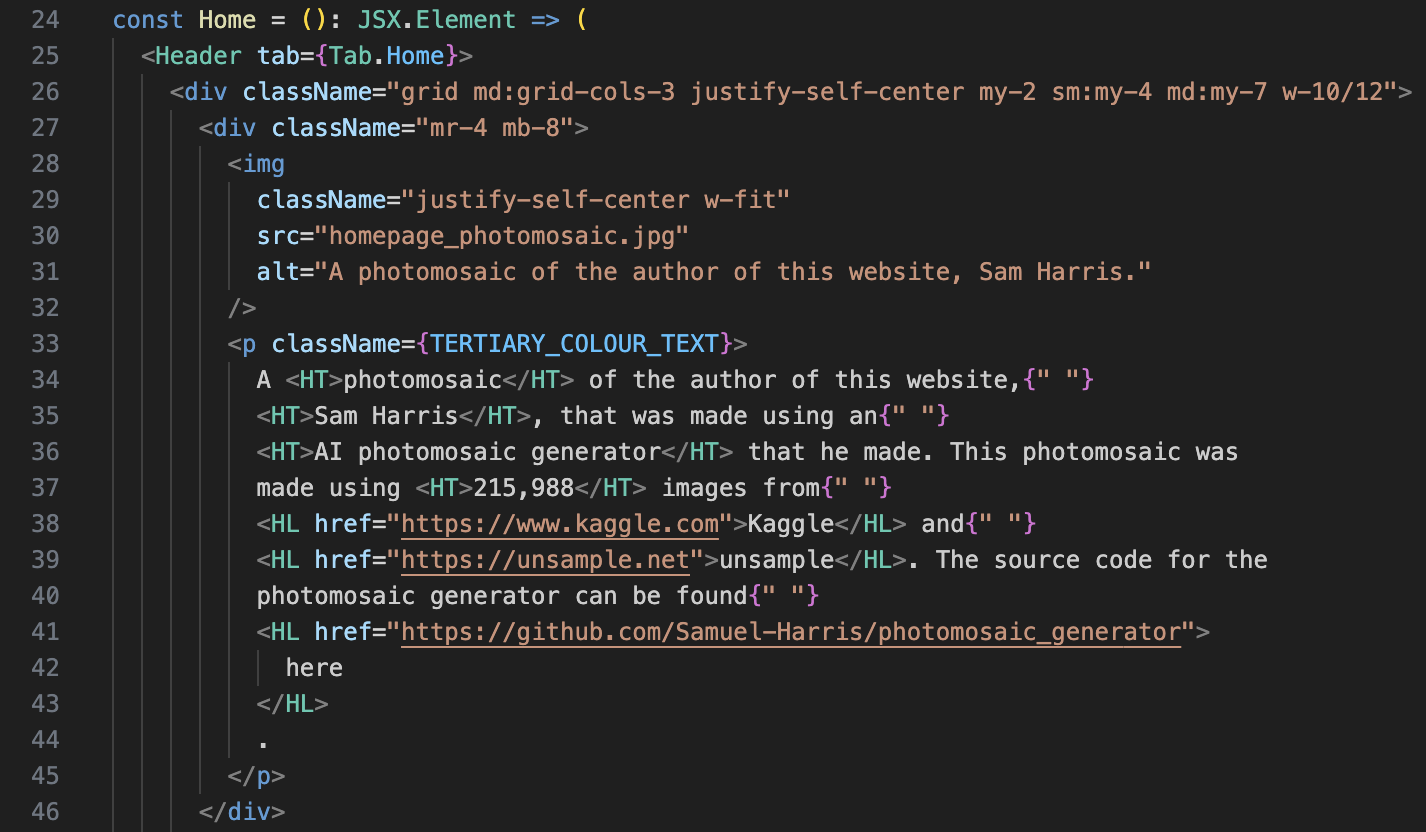Click the 'unsample' label before closing HL
This screenshot has width=1426, height=832.
pyautogui.click(x=777, y=559)
